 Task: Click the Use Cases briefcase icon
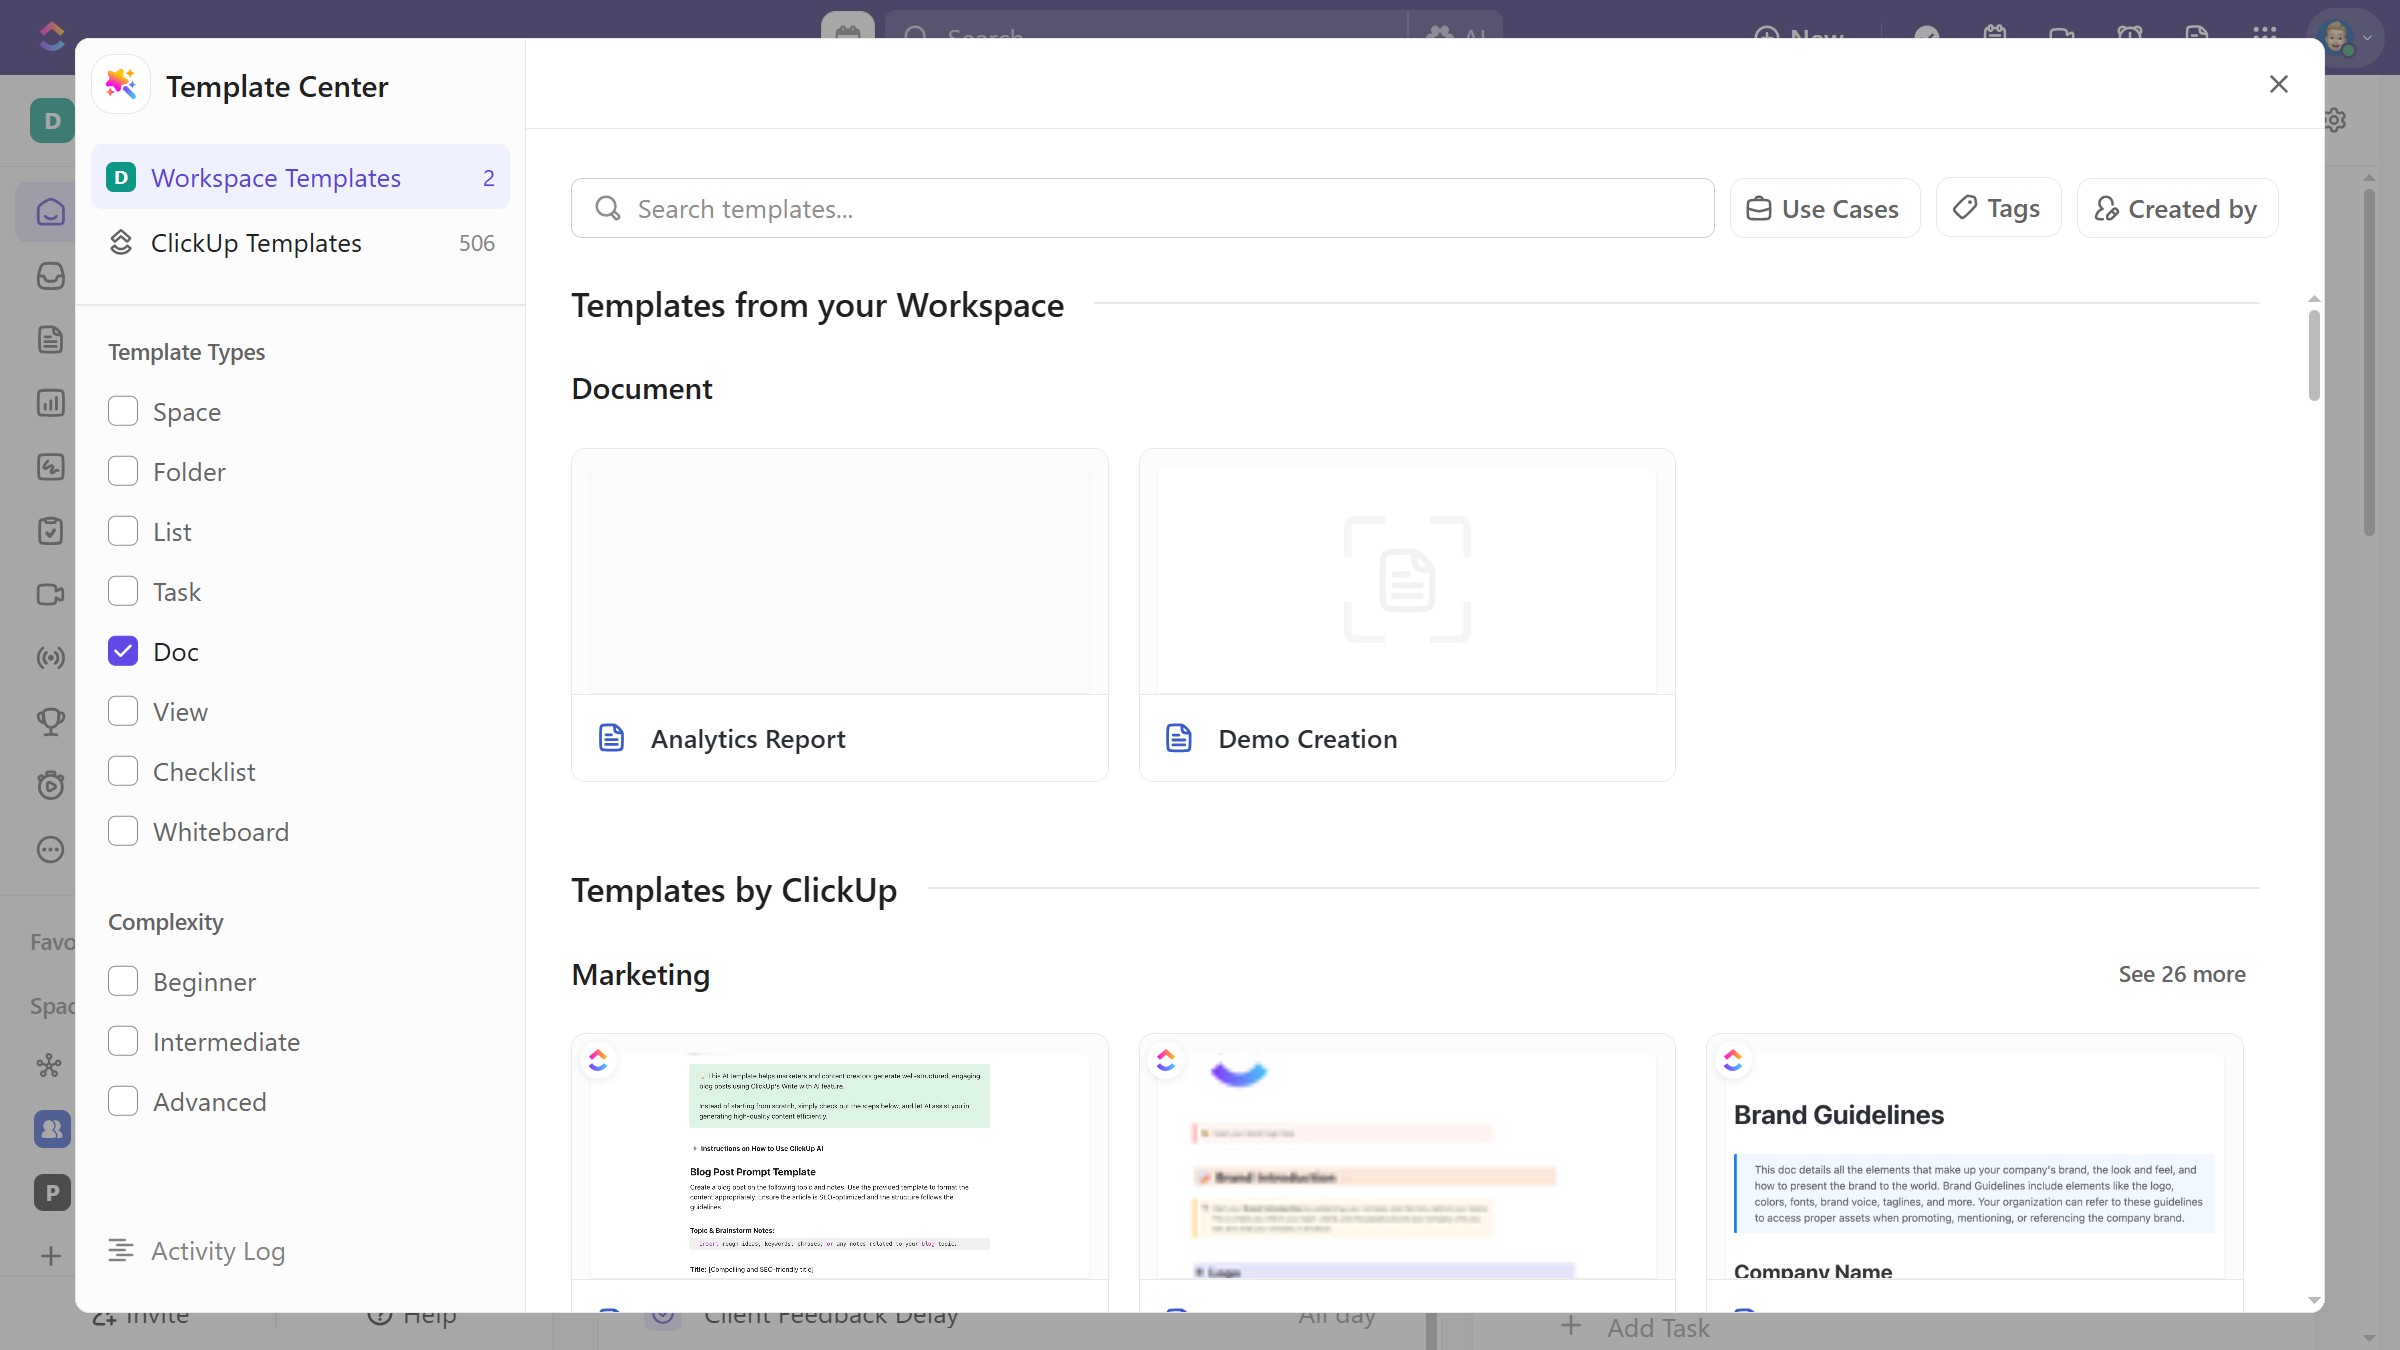click(x=1758, y=209)
